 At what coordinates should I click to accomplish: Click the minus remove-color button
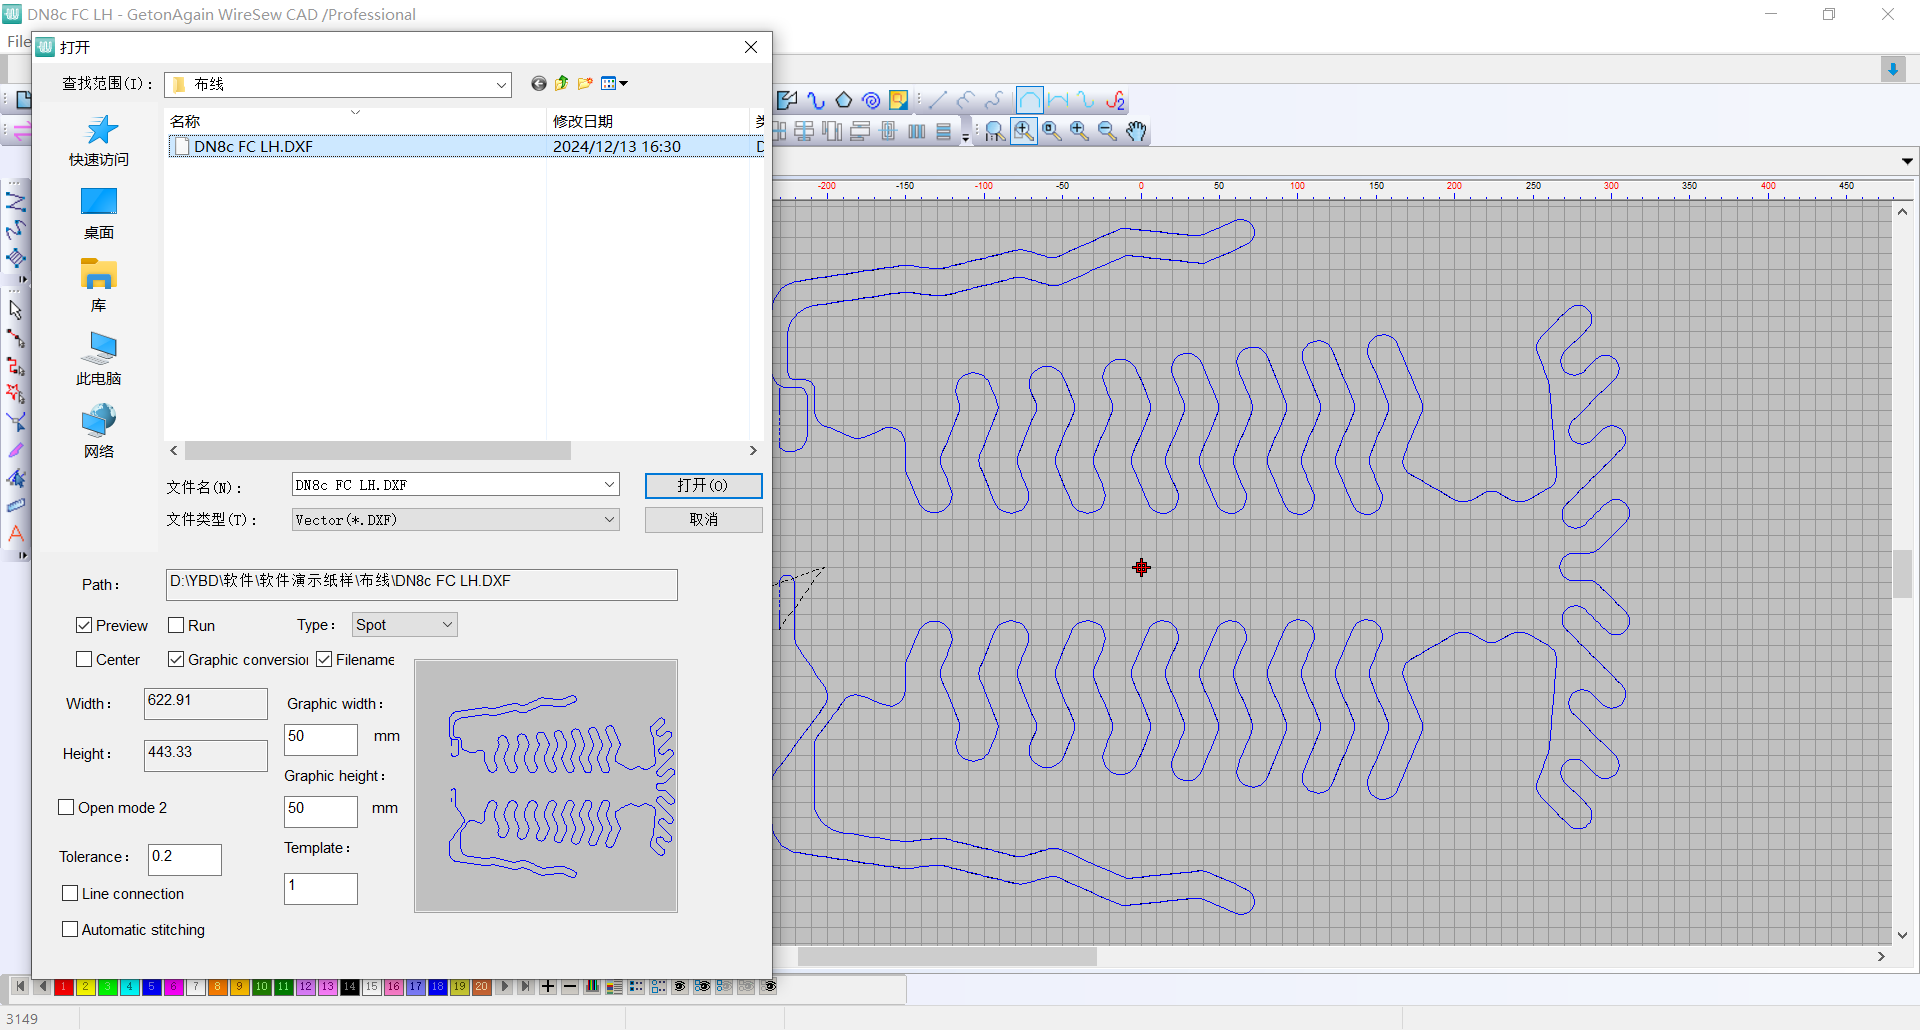[570, 987]
